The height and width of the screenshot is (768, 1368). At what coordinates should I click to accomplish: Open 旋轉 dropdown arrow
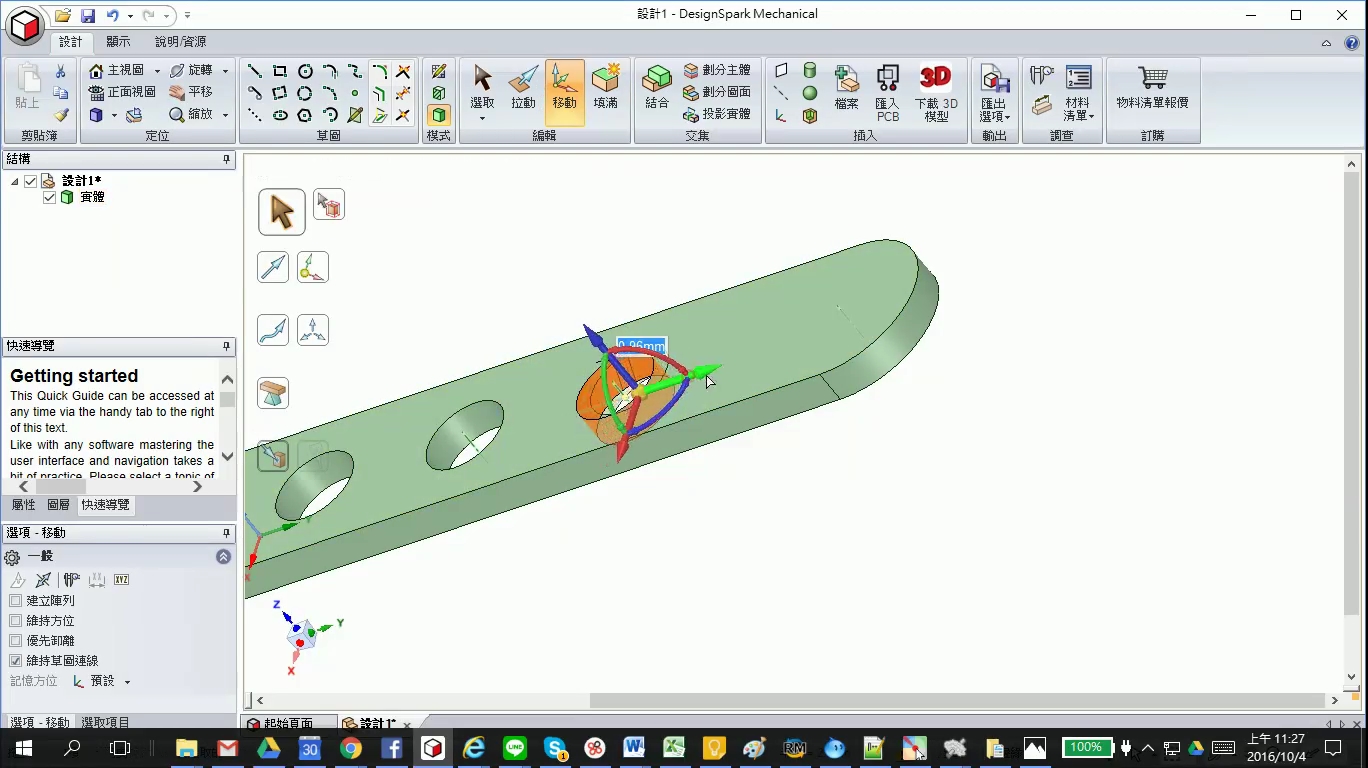point(225,71)
